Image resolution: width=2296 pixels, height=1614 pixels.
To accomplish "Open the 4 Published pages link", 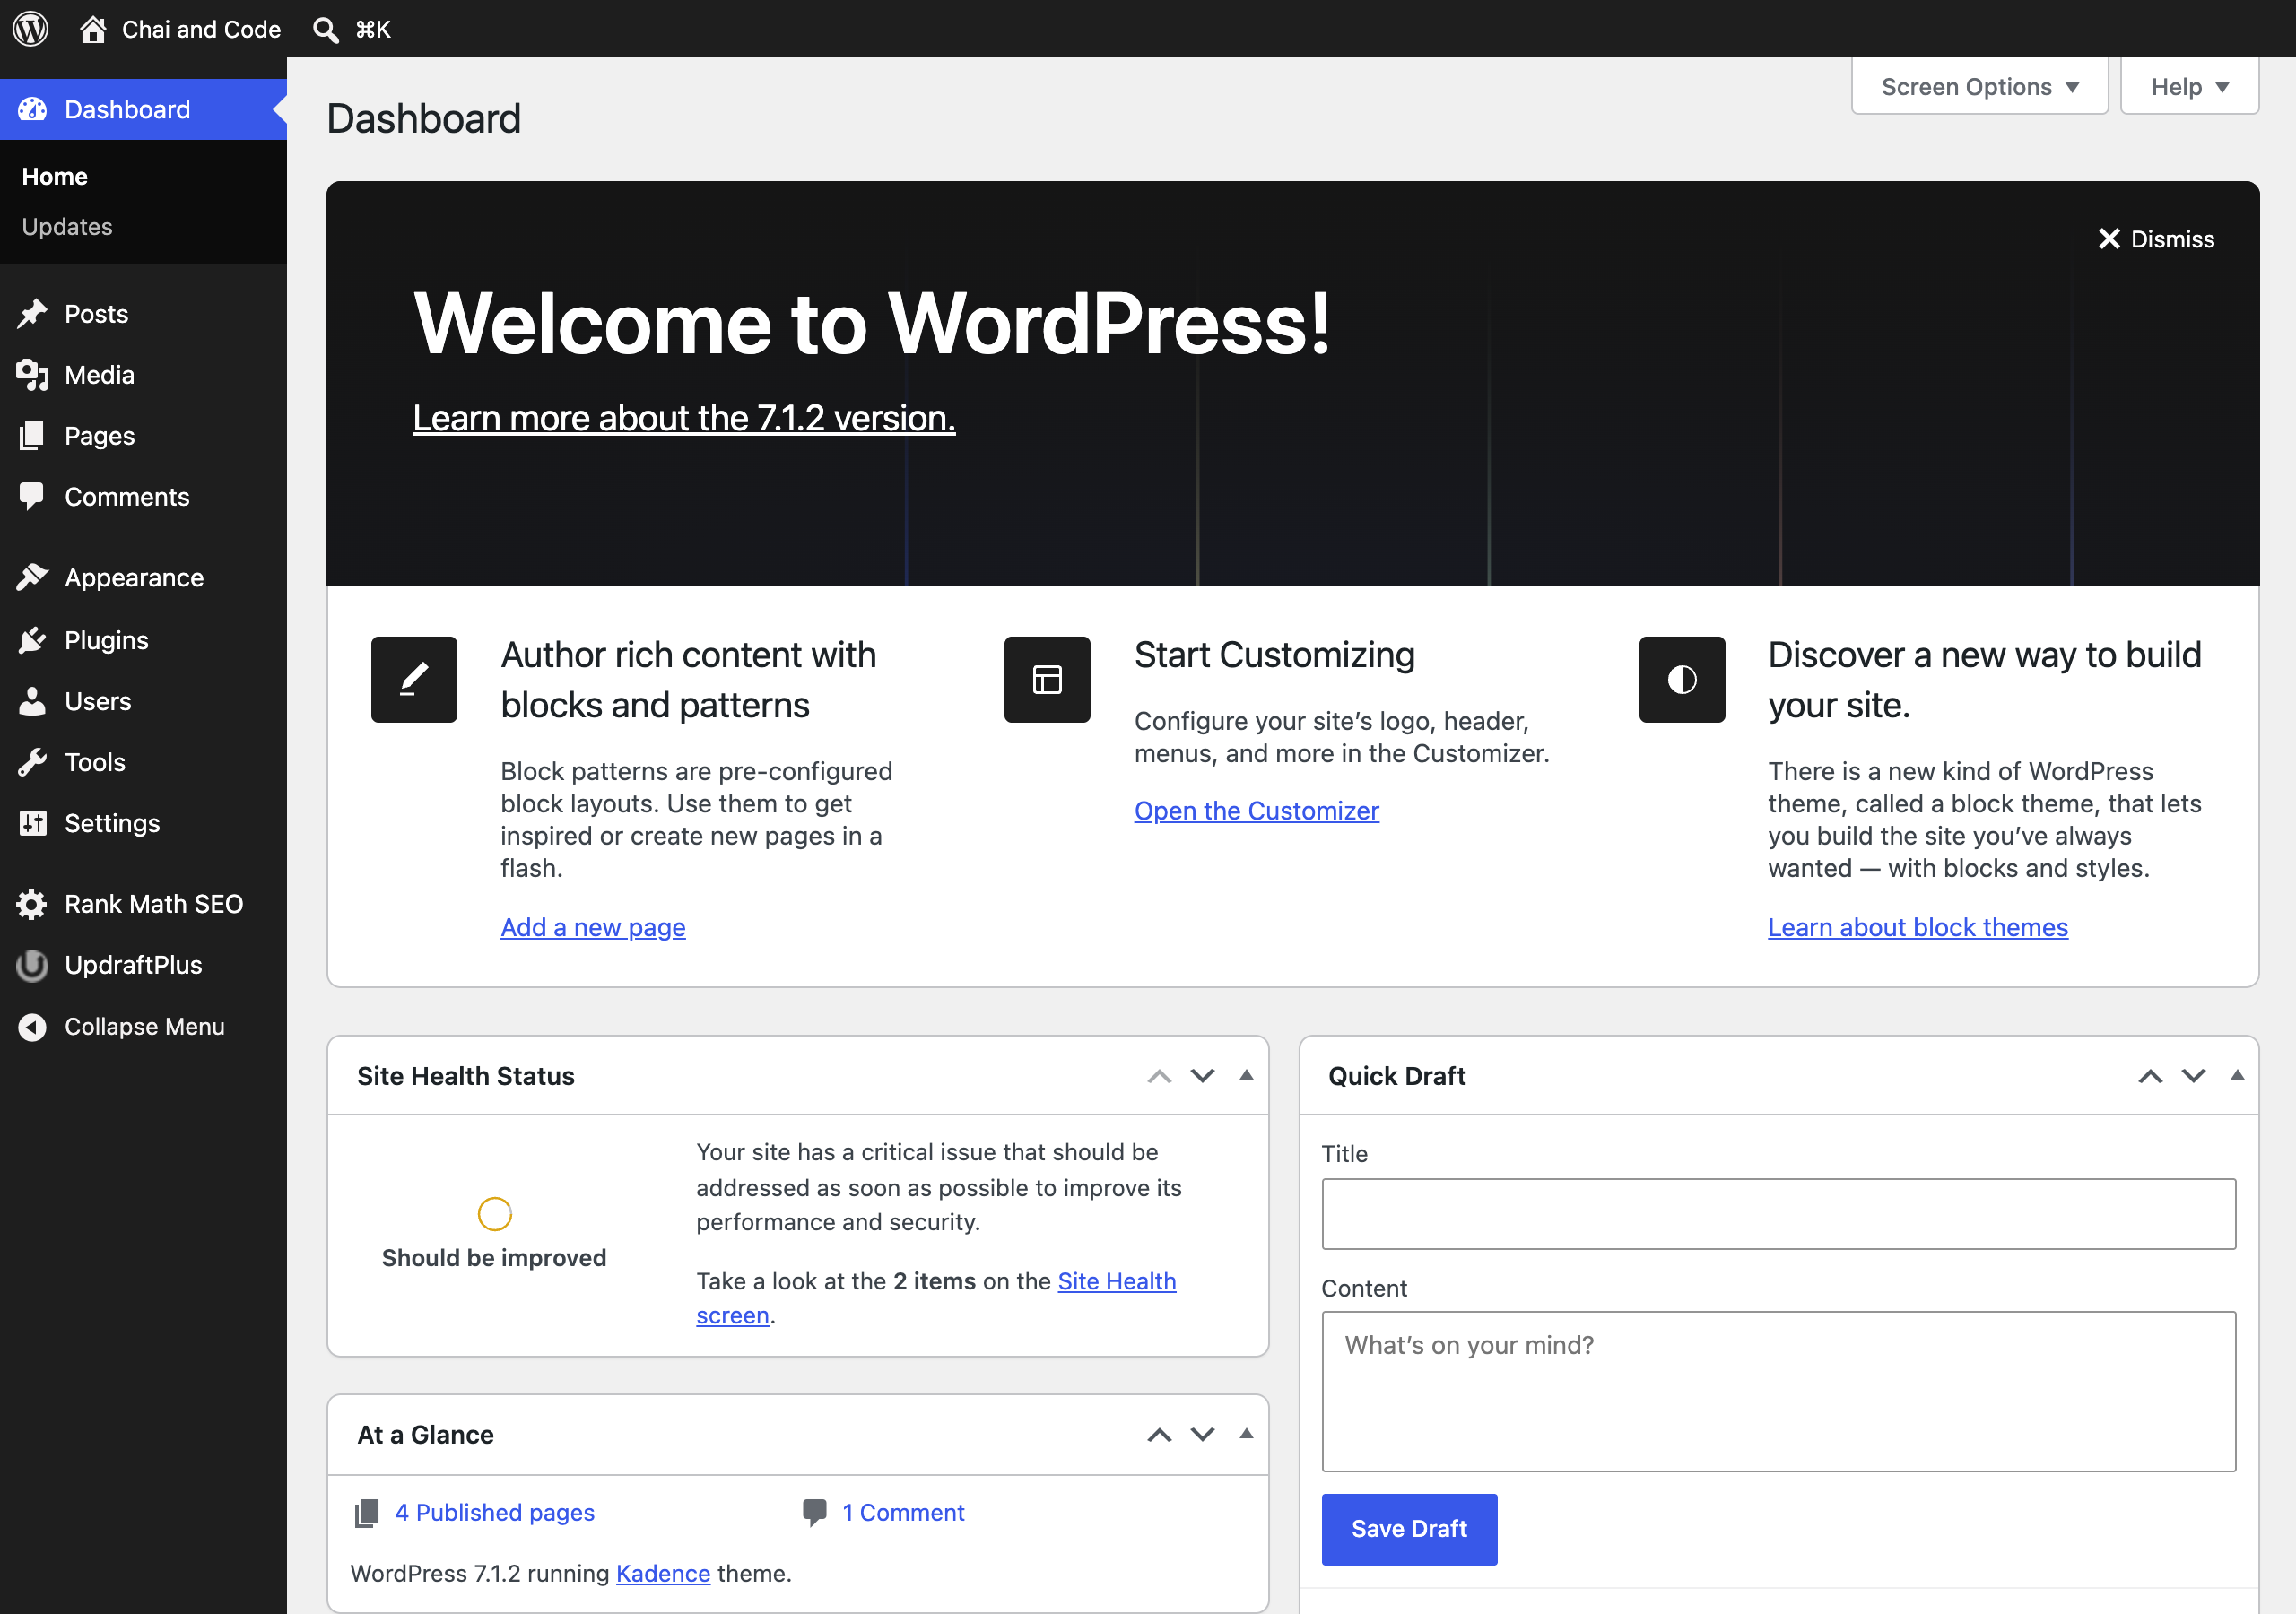I will pos(494,1512).
